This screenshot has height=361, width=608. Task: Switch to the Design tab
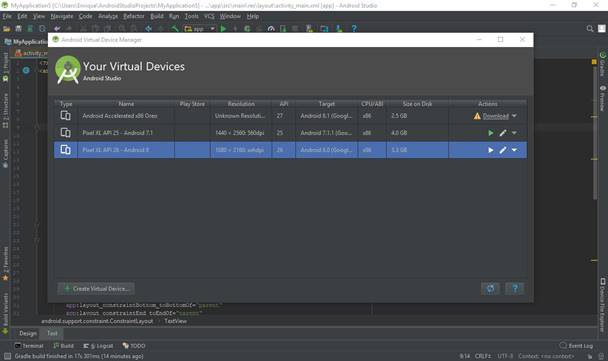pyautogui.click(x=28, y=333)
